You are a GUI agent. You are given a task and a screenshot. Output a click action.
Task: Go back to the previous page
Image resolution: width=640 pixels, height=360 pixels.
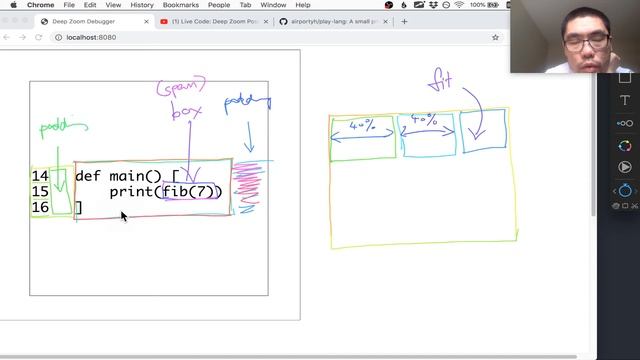(x=7, y=37)
